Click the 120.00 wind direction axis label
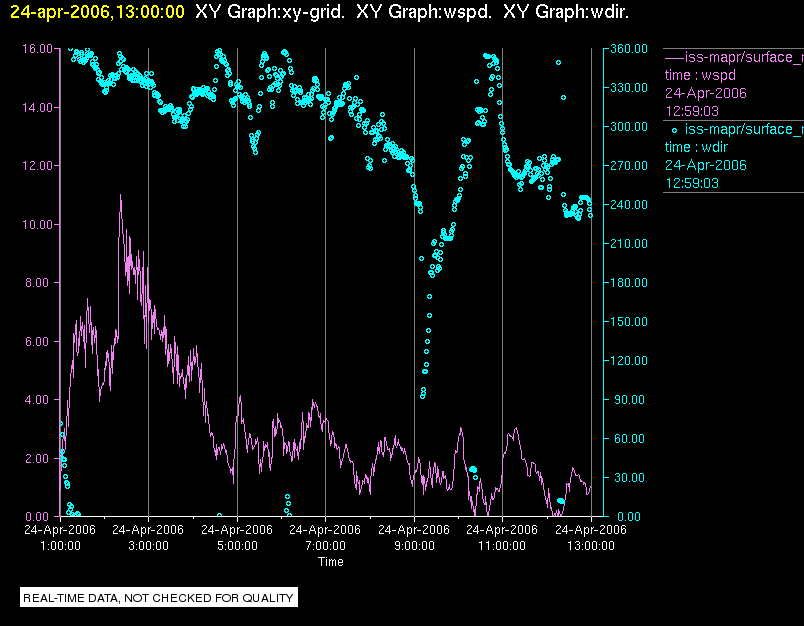The width and height of the screenshot is (804, 626). [629, 360]
